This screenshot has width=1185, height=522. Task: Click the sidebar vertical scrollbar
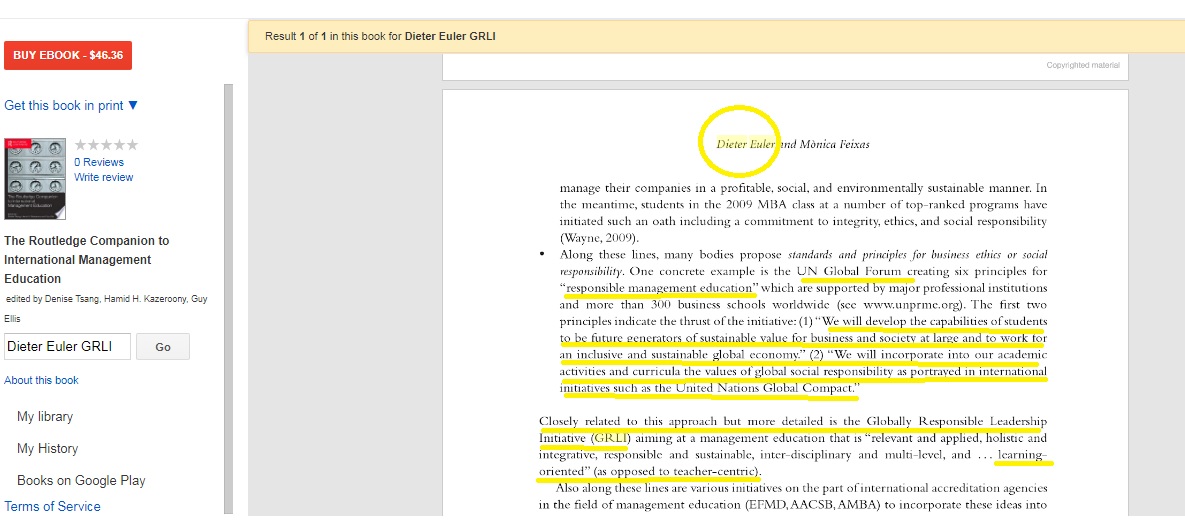coord(228,298)
